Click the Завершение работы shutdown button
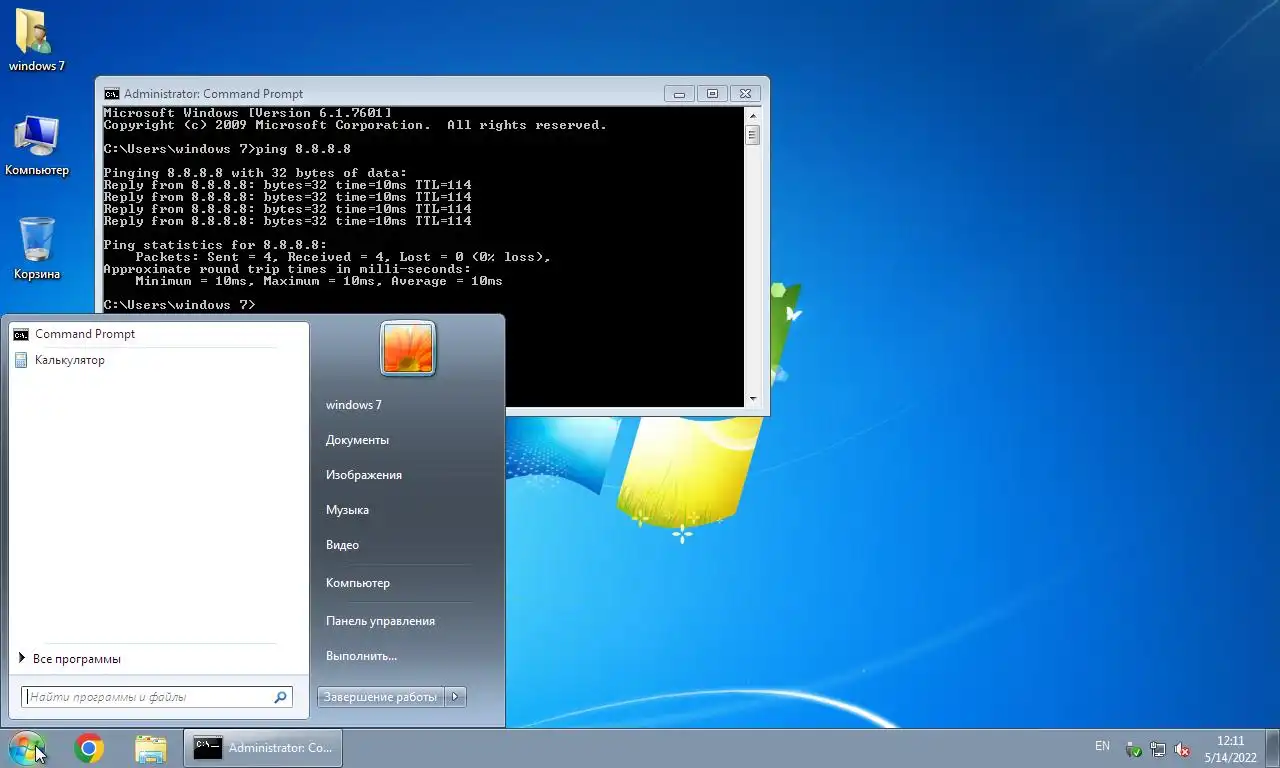Viewport: 1280px width, 768px height. point(381,697)
